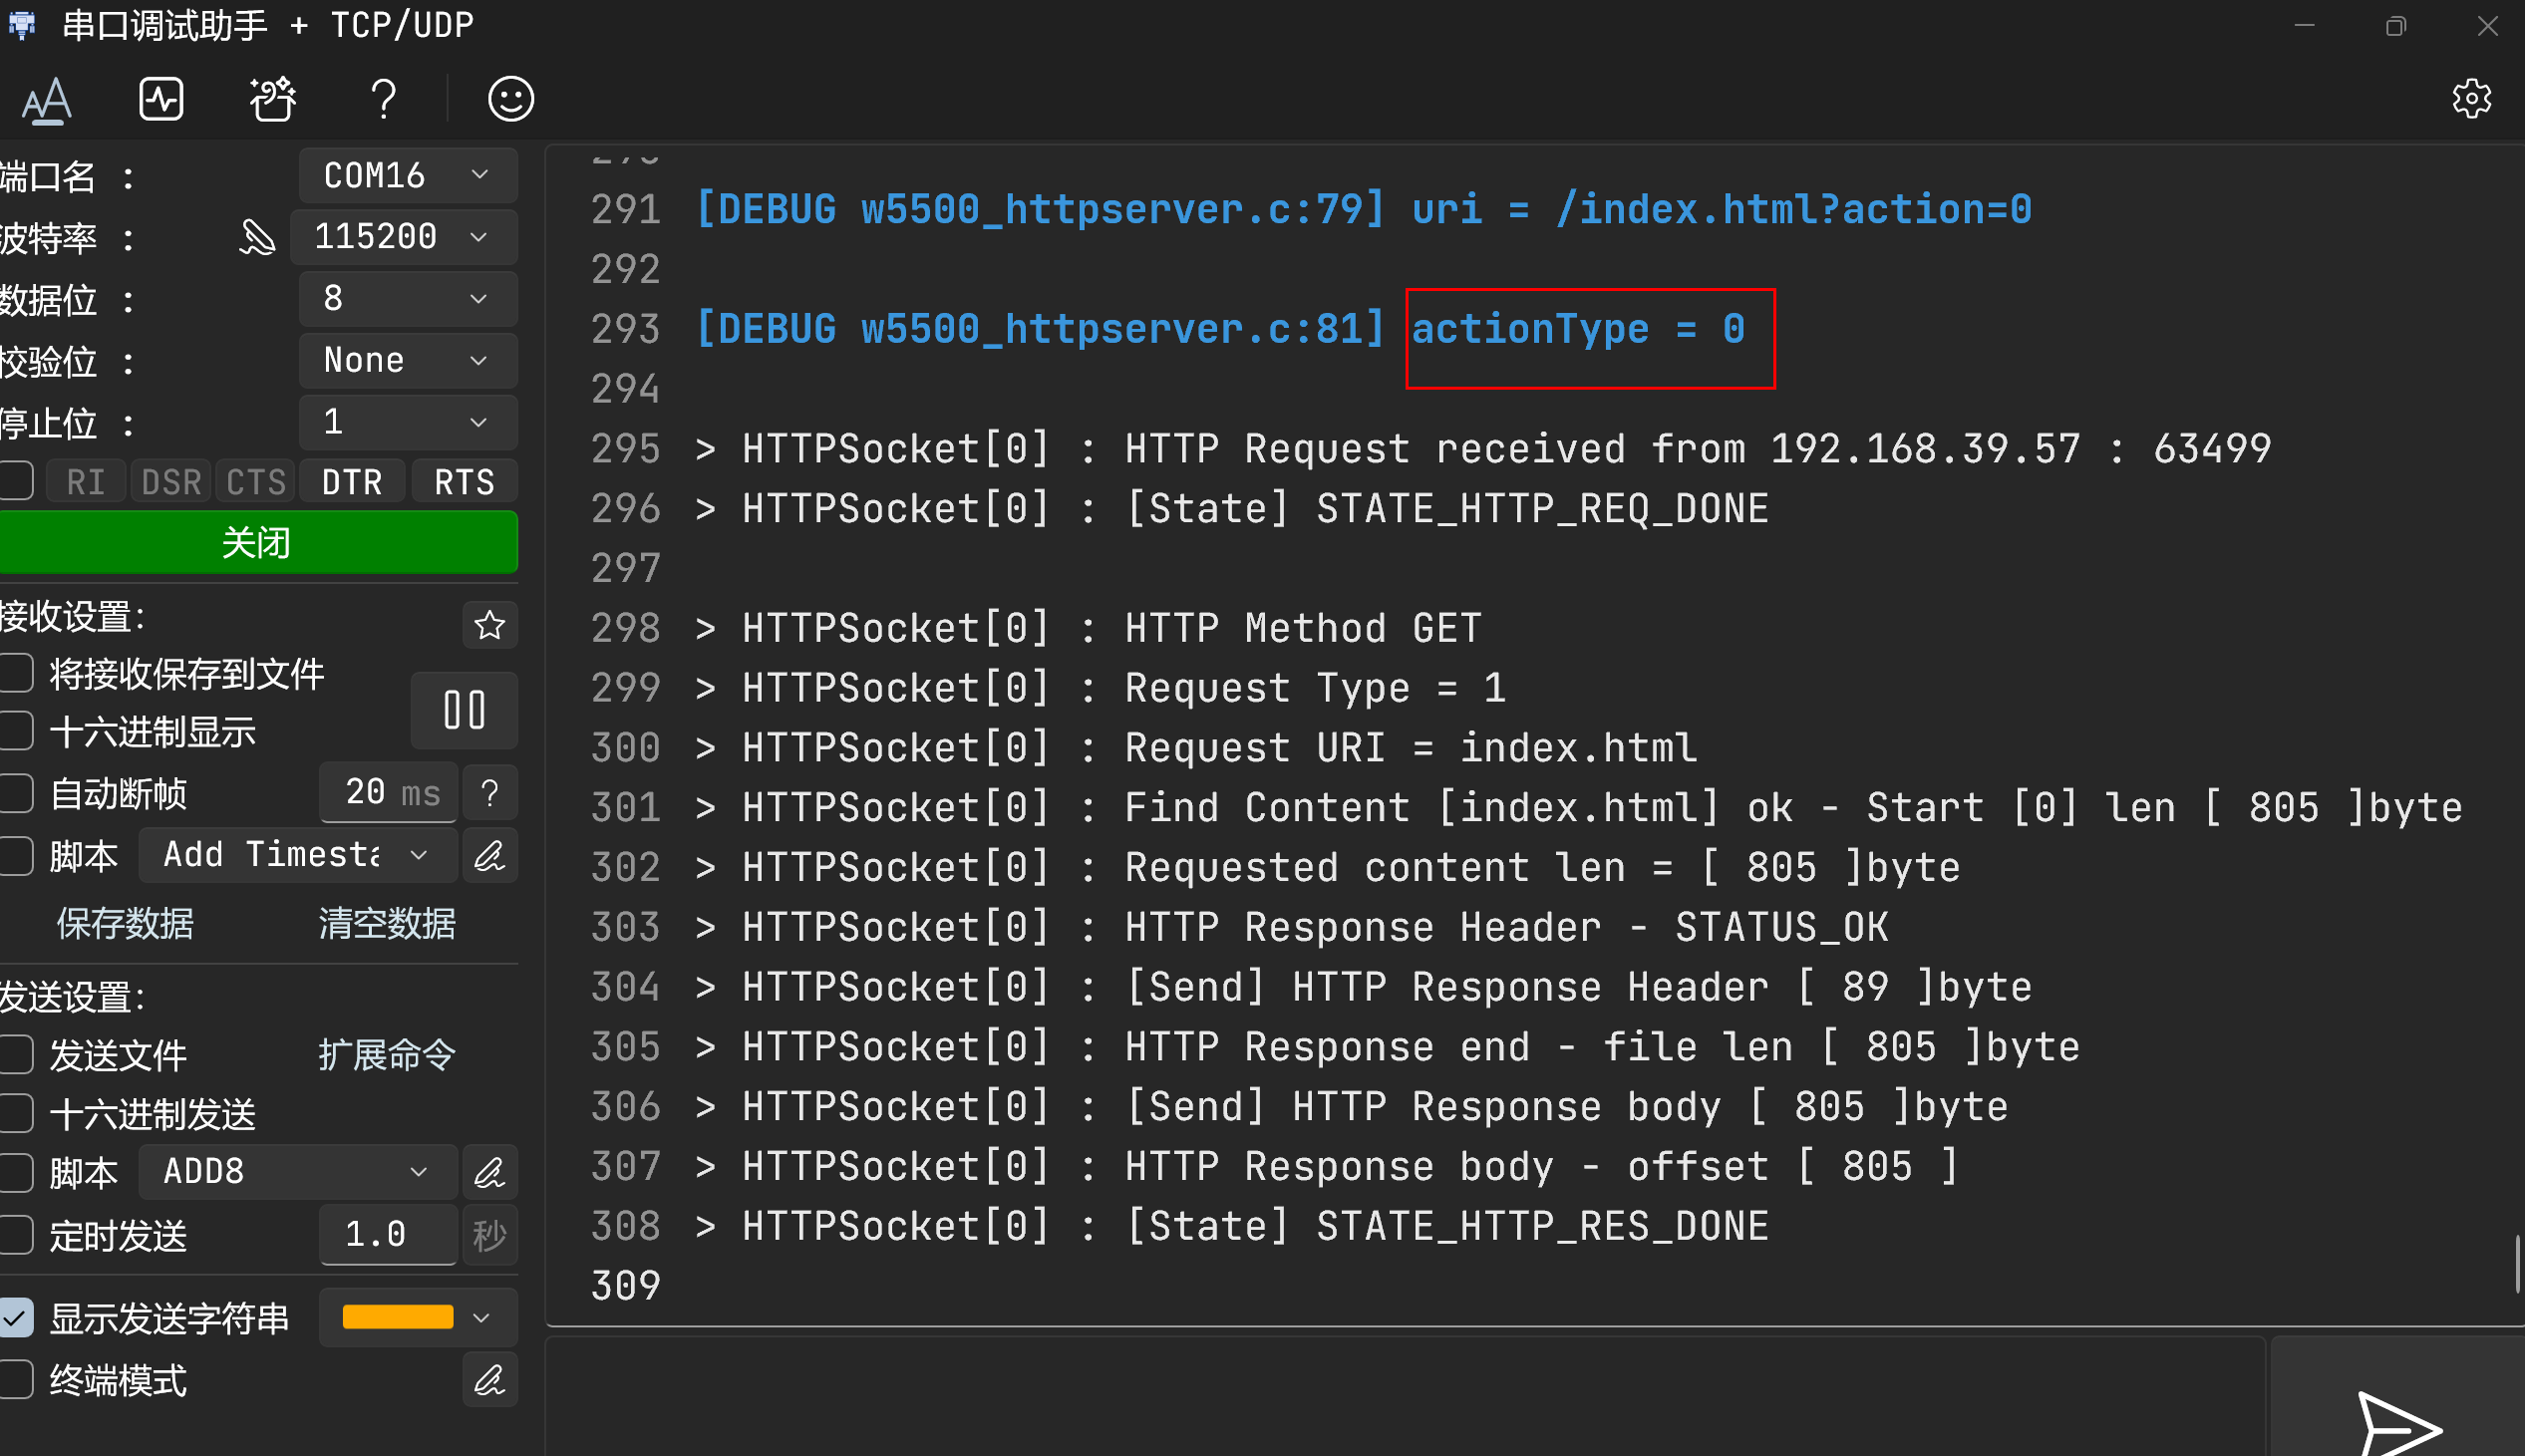Image resolution: width=2525 pixels, height=1456 pixels.
Task: Click the log vertical scrollbar thumb
Action: 2518,1264
